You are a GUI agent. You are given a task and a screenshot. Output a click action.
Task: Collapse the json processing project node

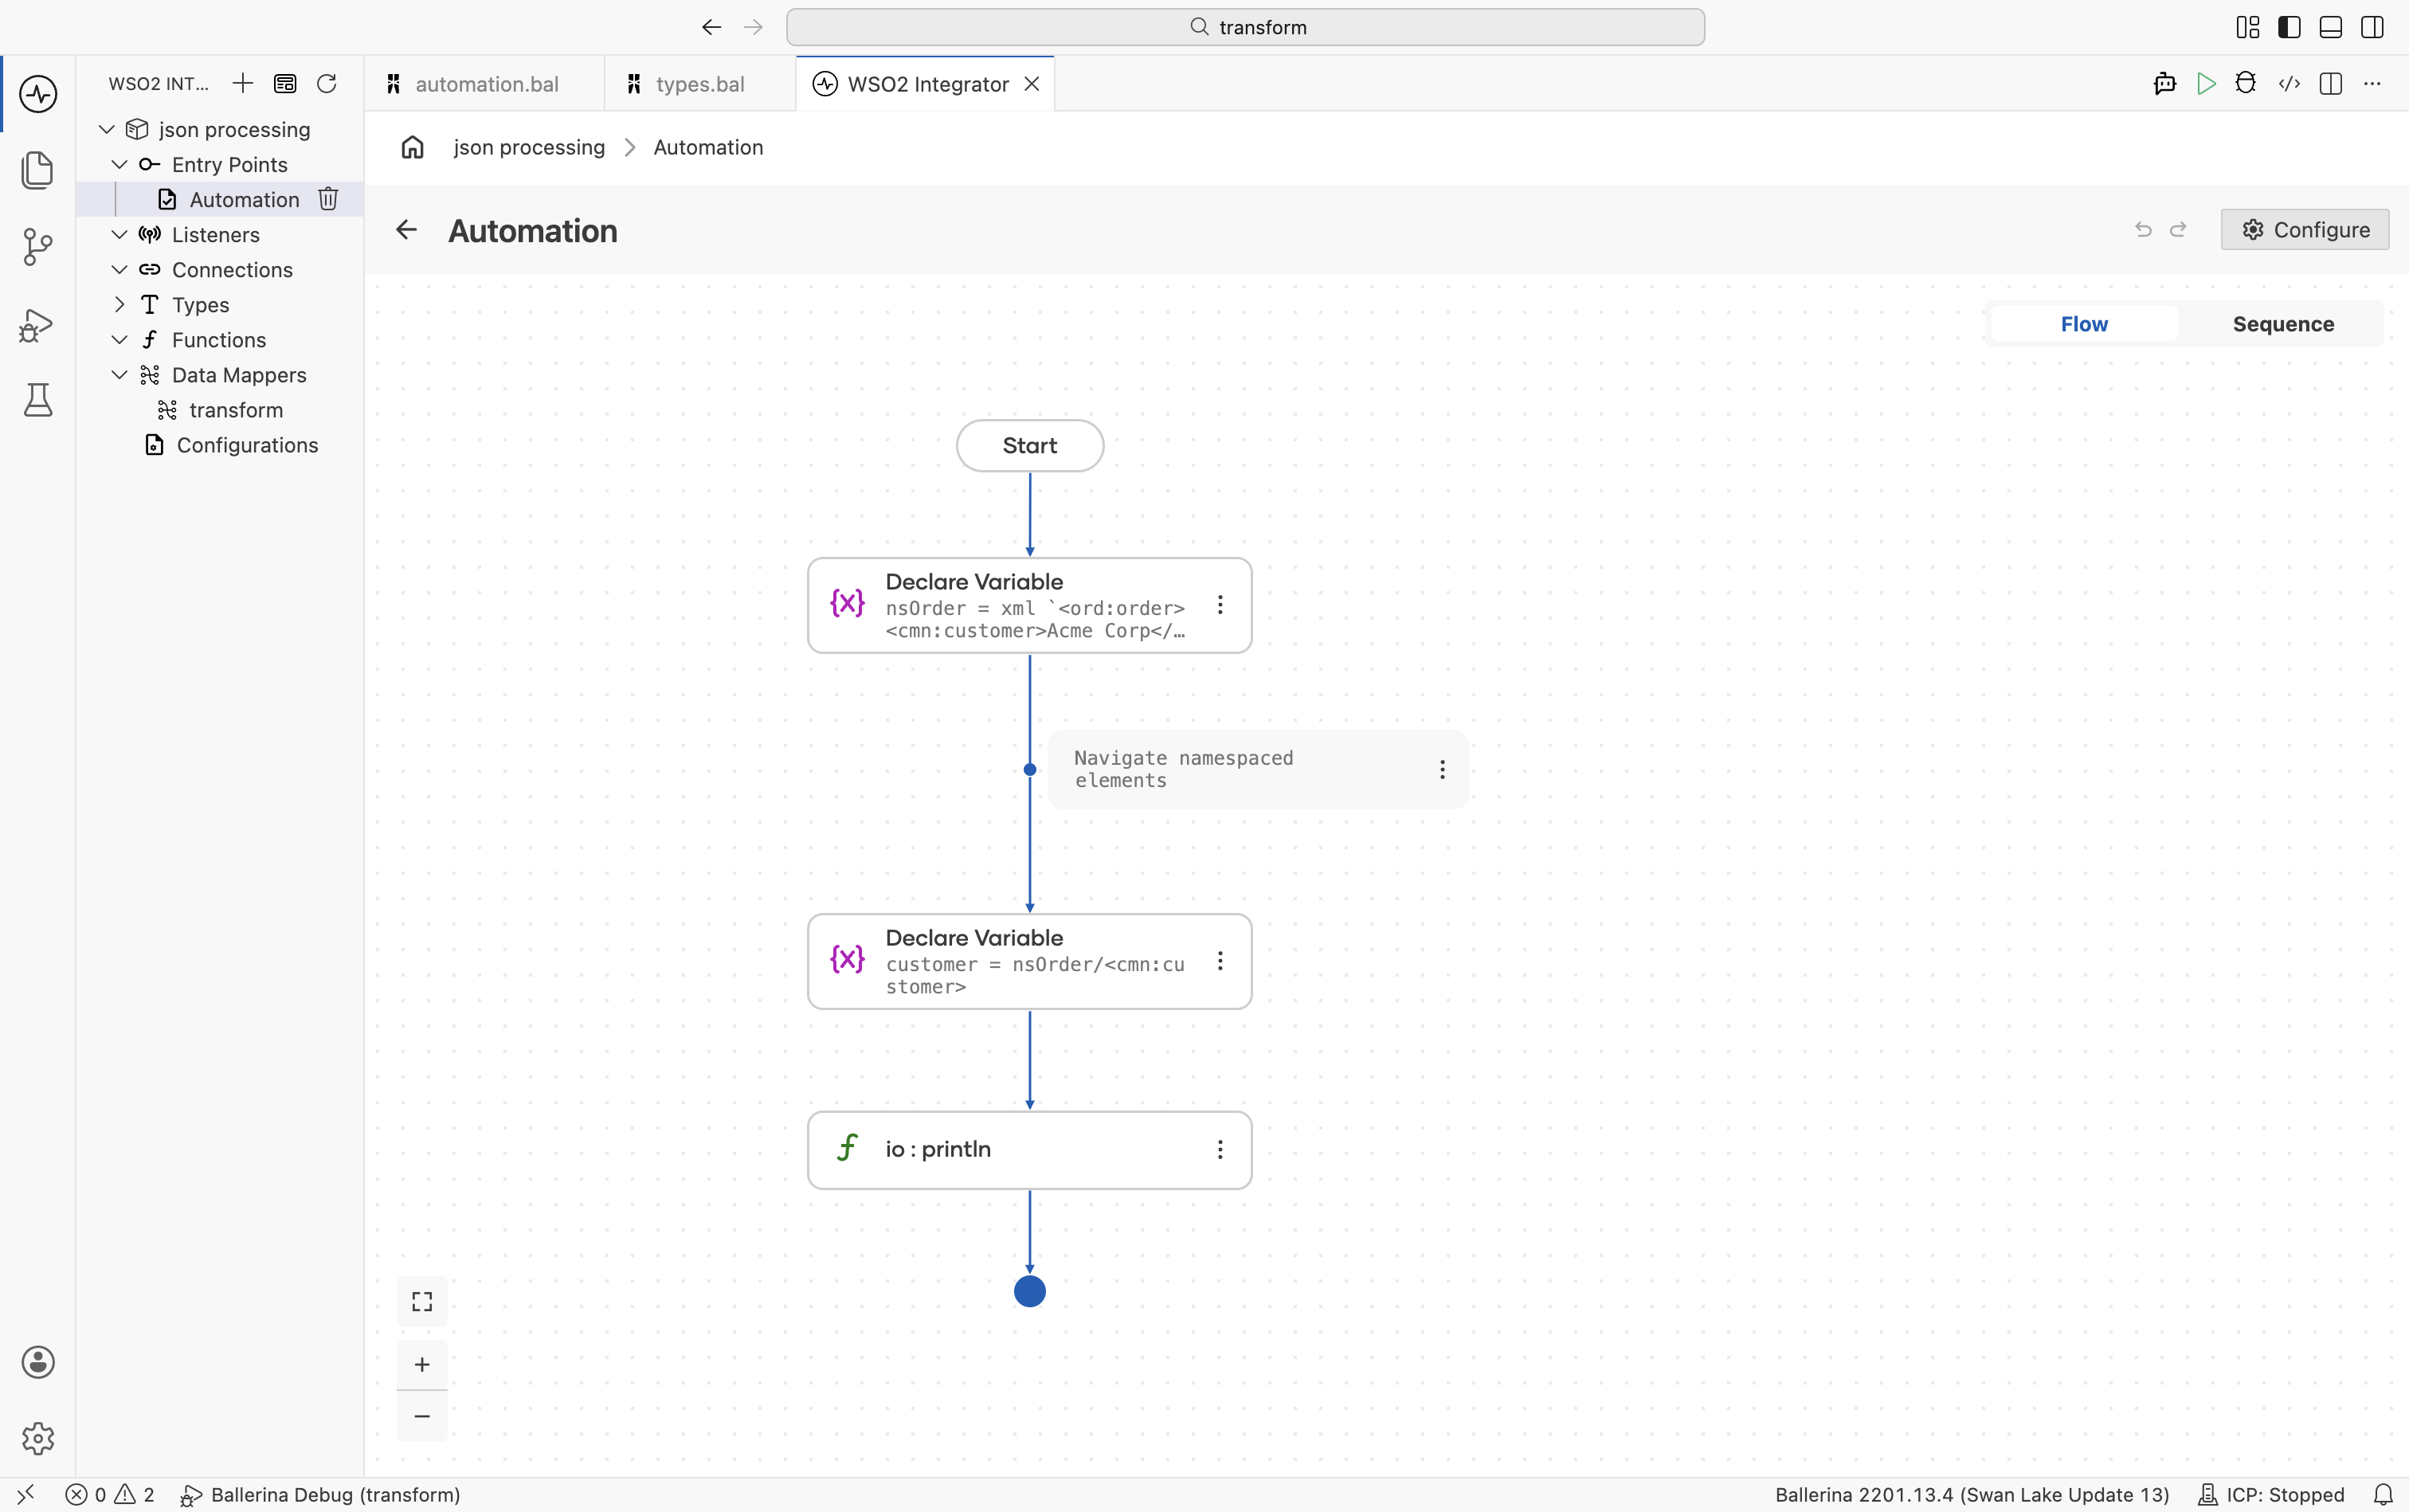point(107,129)
